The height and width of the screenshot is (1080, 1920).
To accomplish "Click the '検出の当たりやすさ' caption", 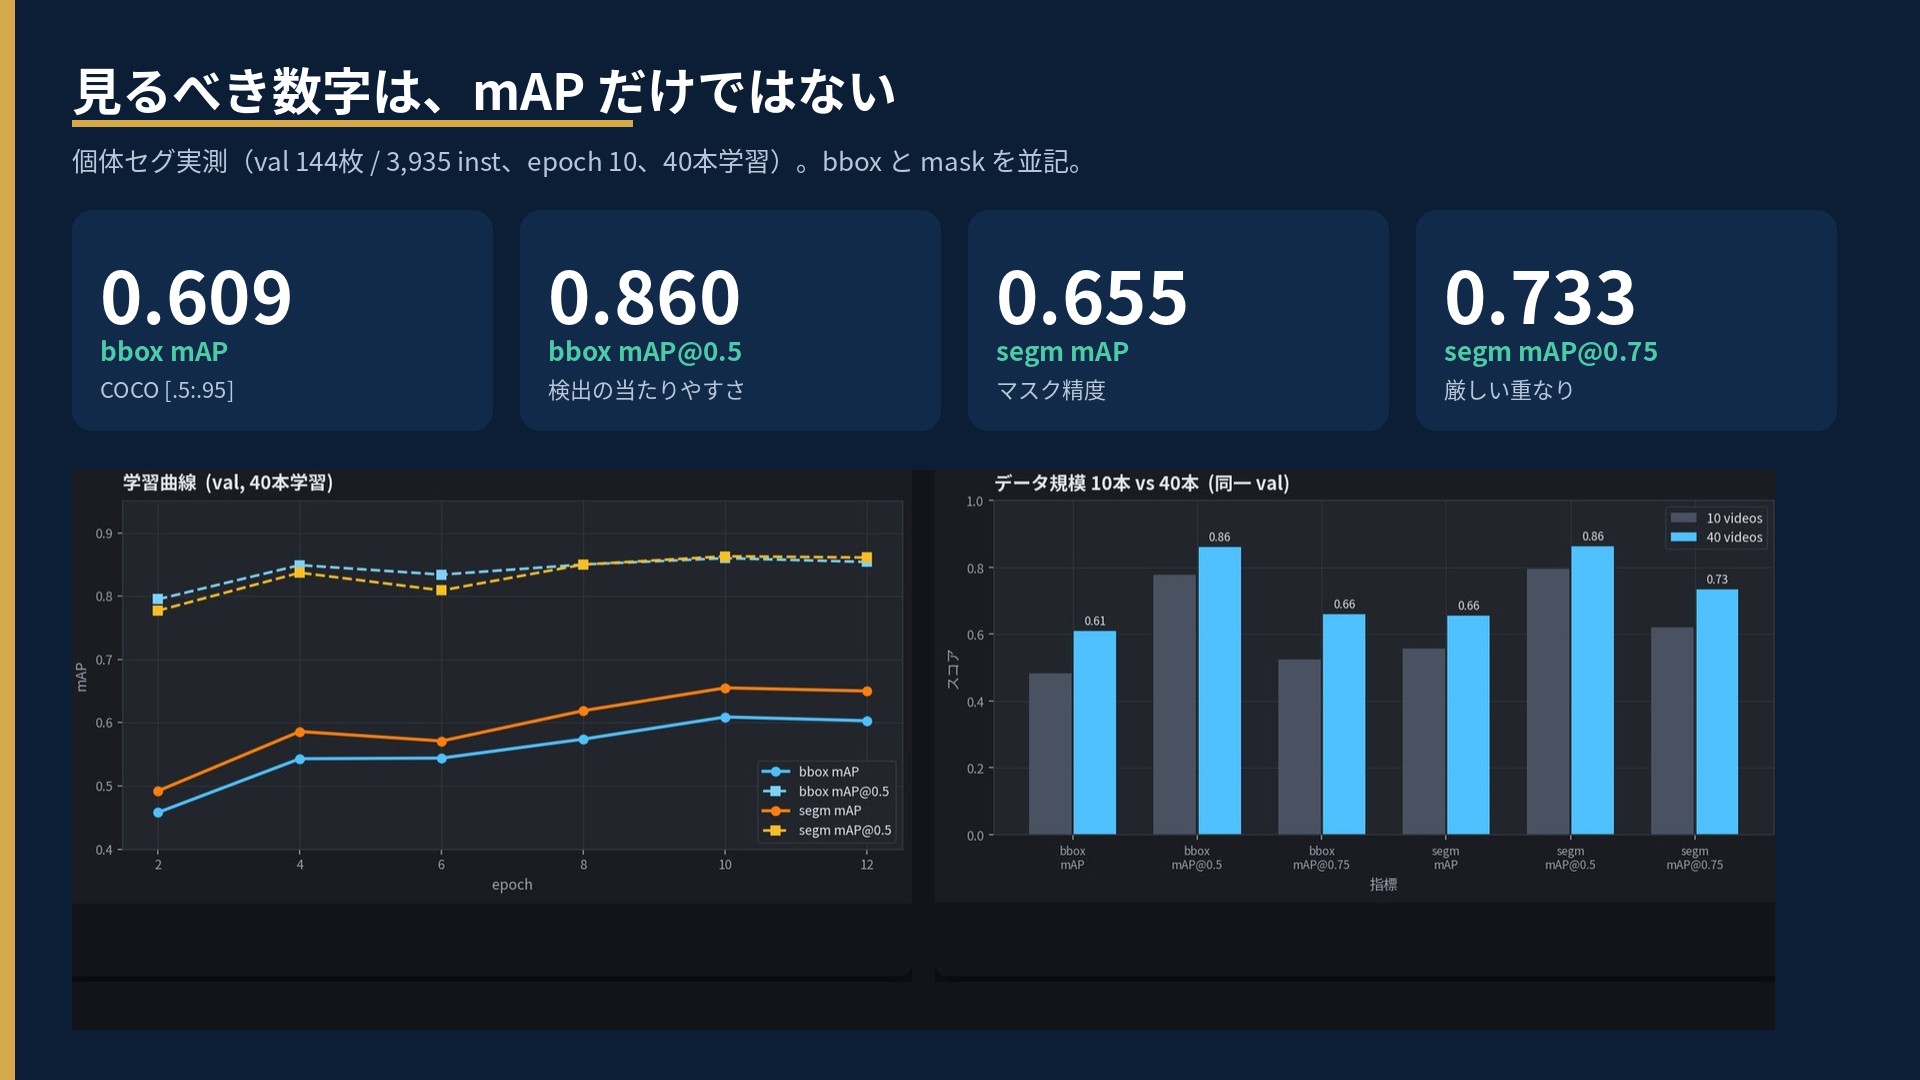I will [x=646, y=390].
